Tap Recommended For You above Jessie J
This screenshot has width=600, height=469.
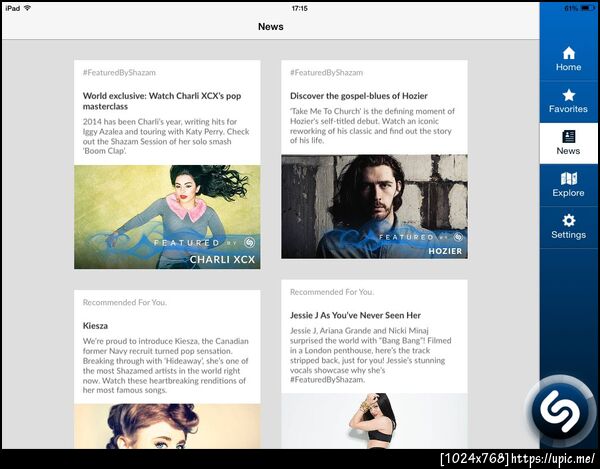click(332, 292)
